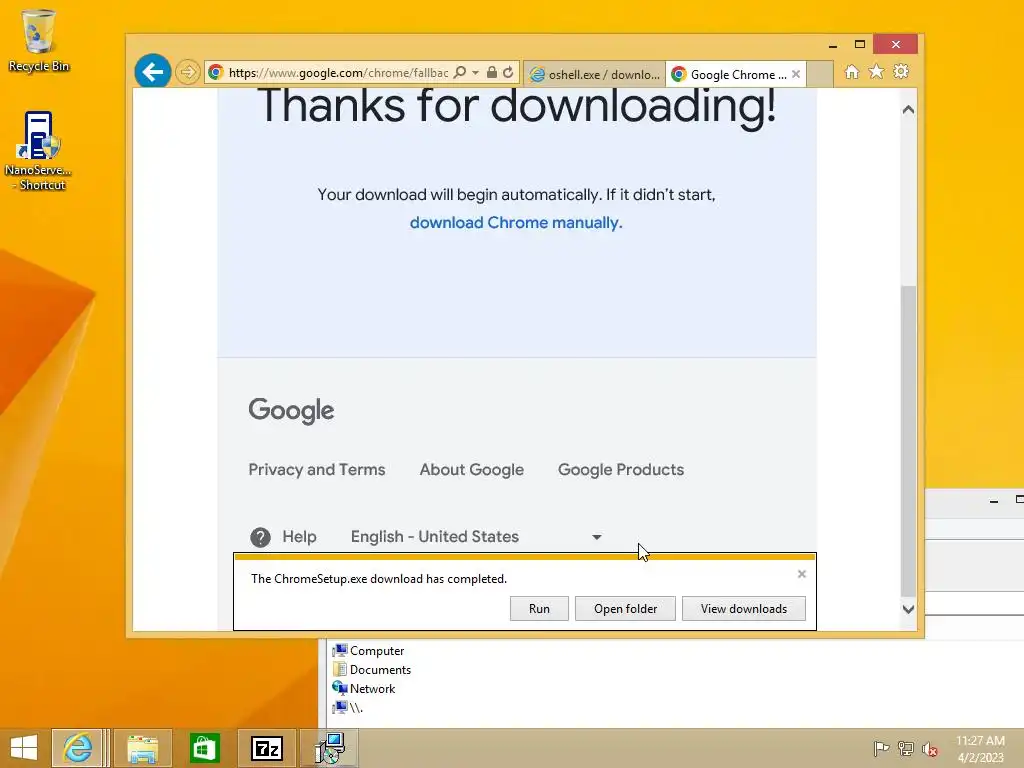
Task: Click the muted volume tray icon
Action: [x=929, y=749]
